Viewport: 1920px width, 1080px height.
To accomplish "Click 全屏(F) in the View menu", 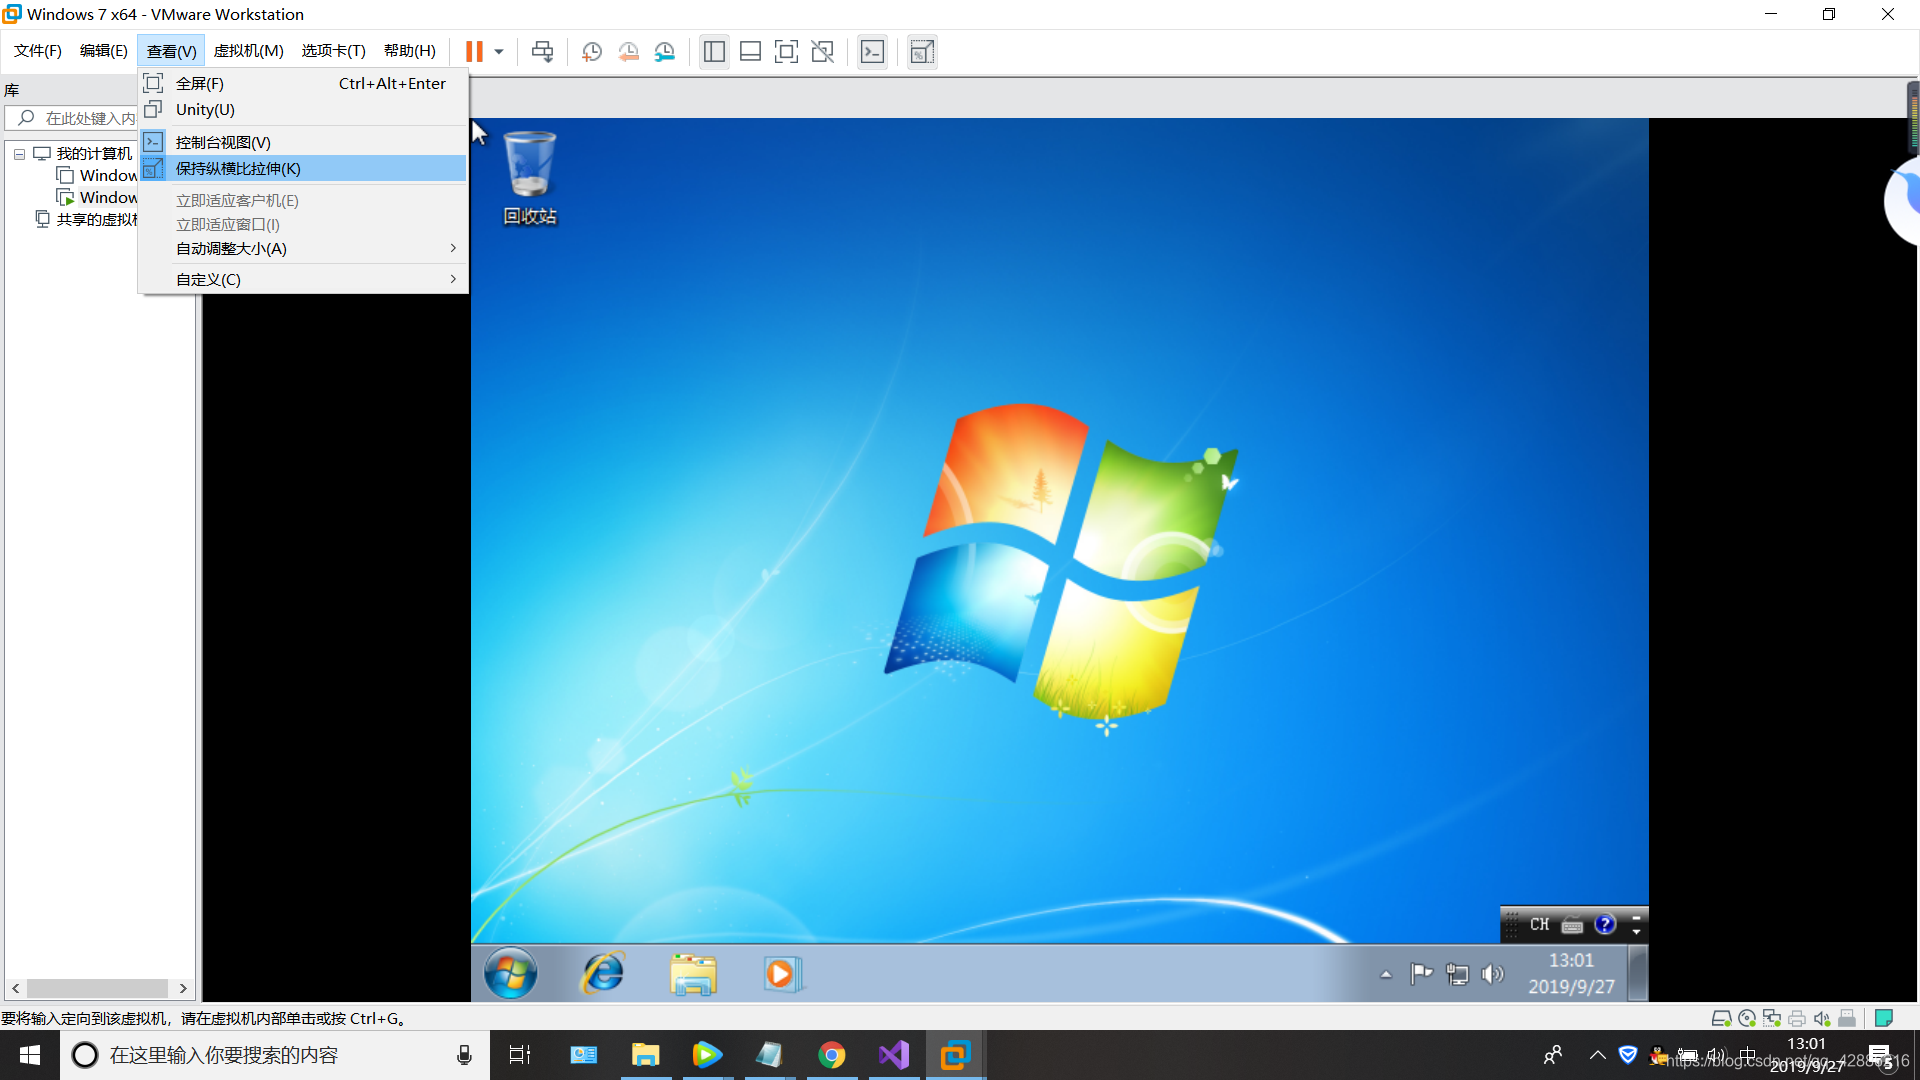I will pyautogui.click(x=200, y=84).
